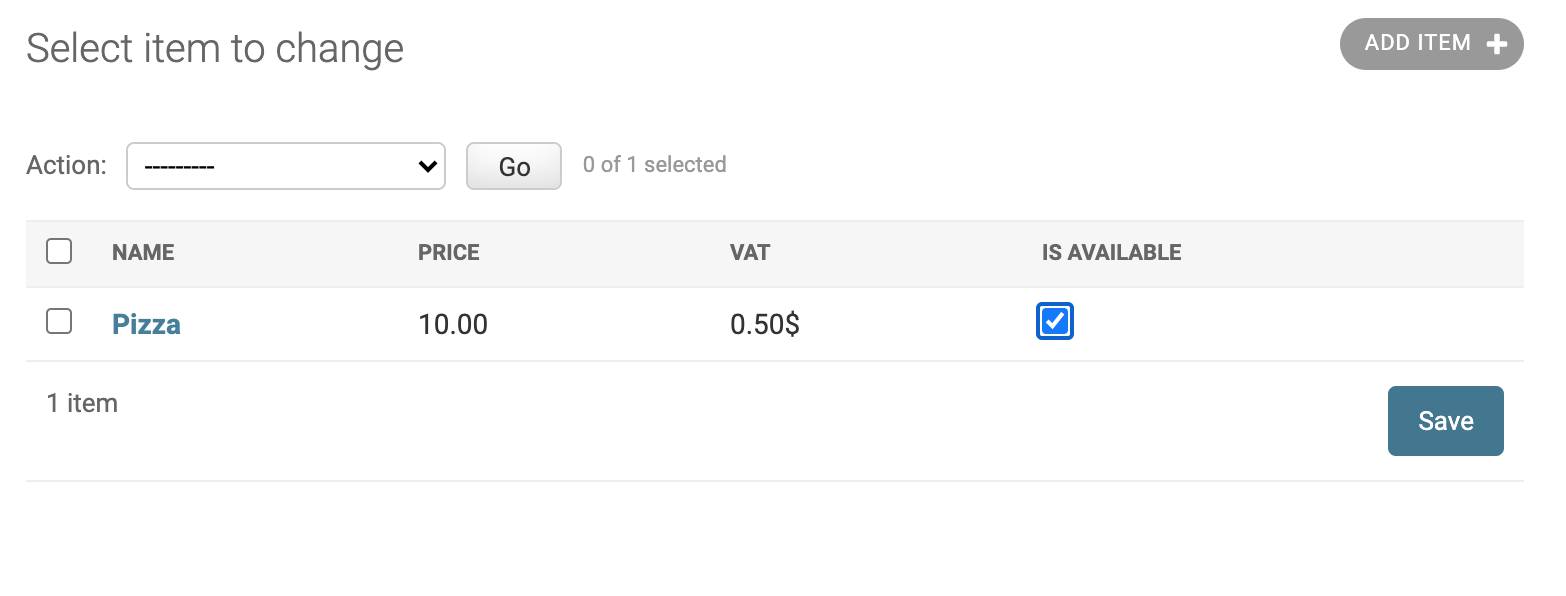Screen dimensions: 1566x596
Task: Click the plus icon on Add Item
Action: pos(1497,44)
